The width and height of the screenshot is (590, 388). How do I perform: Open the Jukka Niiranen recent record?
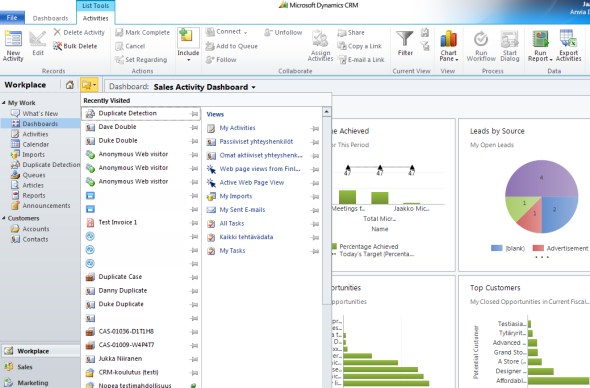click(x=120, y=359)
